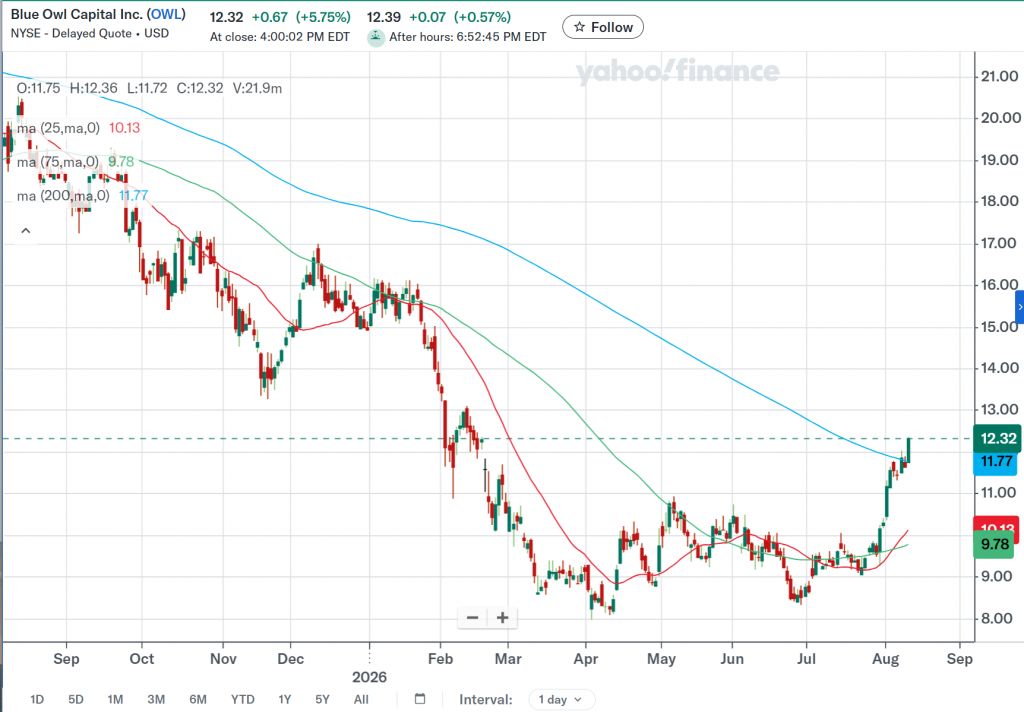This screenshot has width=1024, height=712.
Task: Select the 3M range
Action: 156,700
